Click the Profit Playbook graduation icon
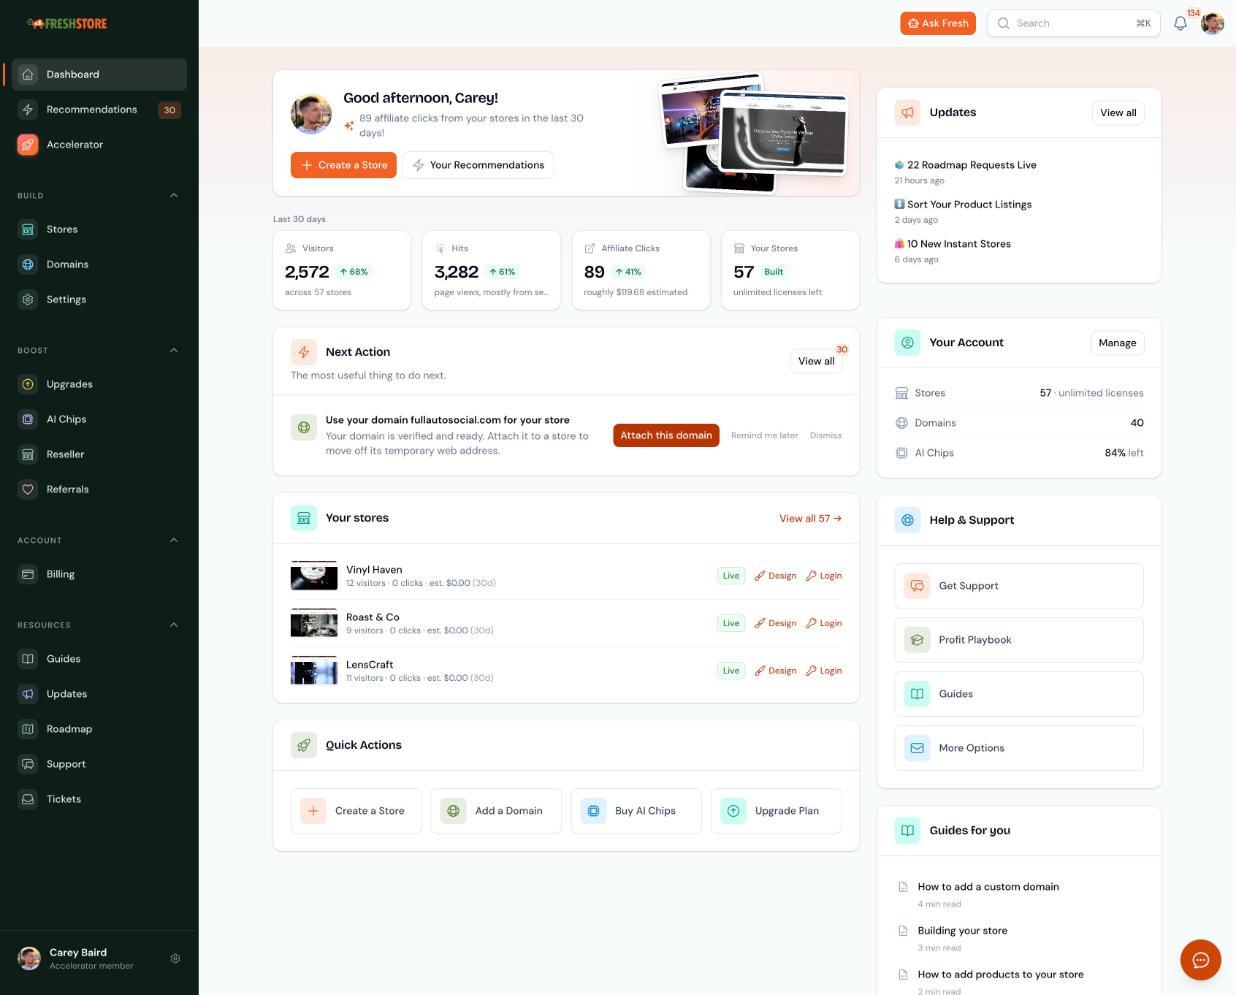 click(917, 640)
